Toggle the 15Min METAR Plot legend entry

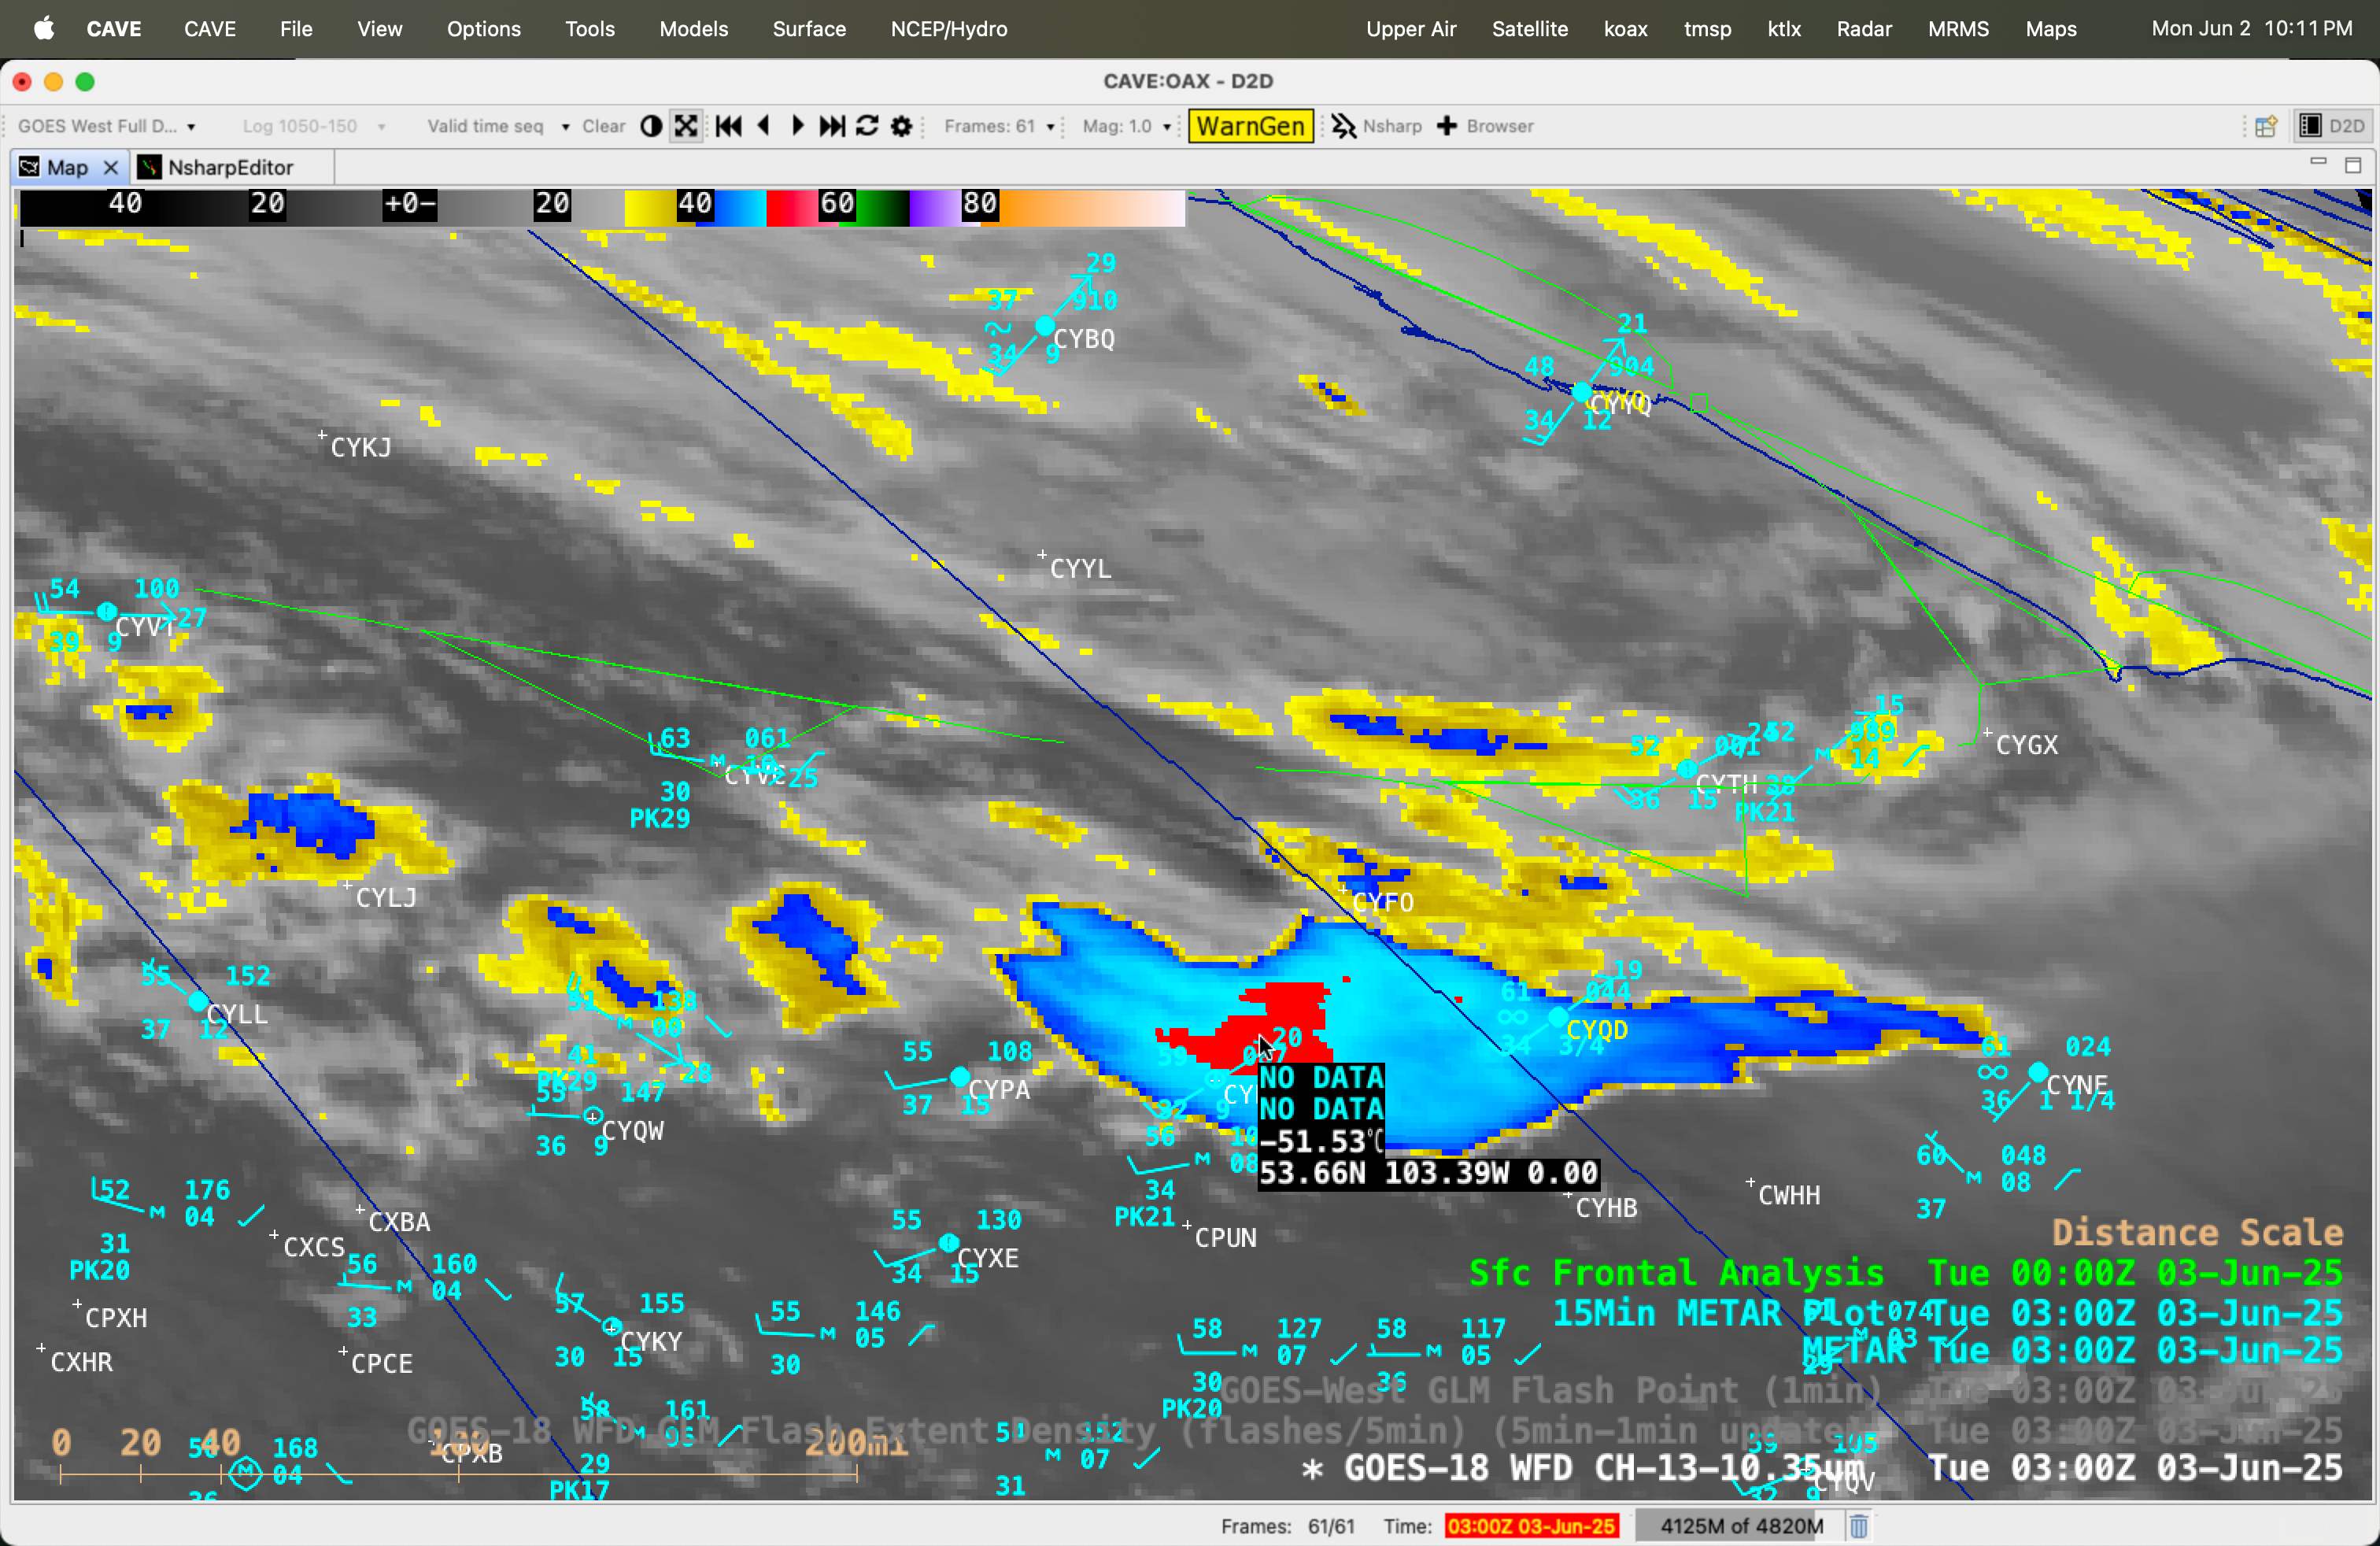point(1948,1313)
